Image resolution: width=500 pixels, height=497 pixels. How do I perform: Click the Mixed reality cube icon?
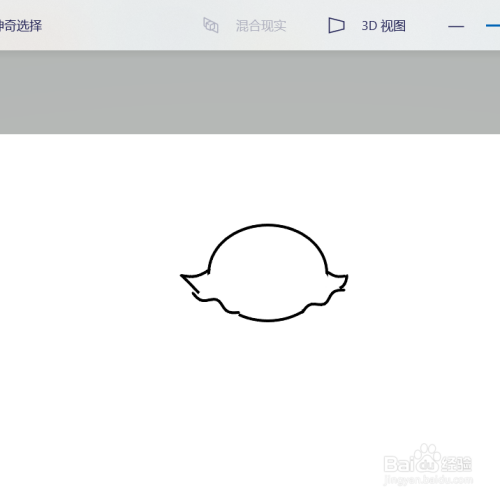[211, 26]
